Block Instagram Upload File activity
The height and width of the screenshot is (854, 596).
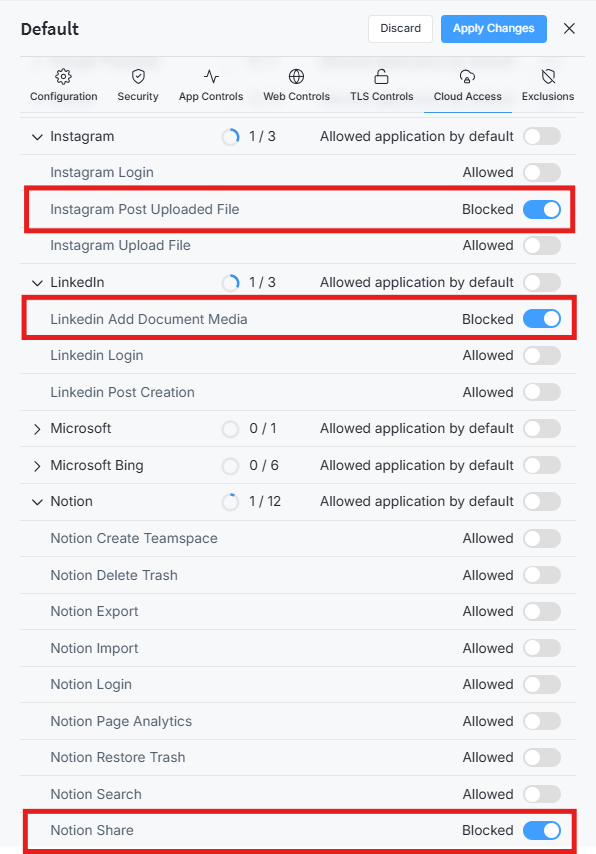[x=542, y=245]
